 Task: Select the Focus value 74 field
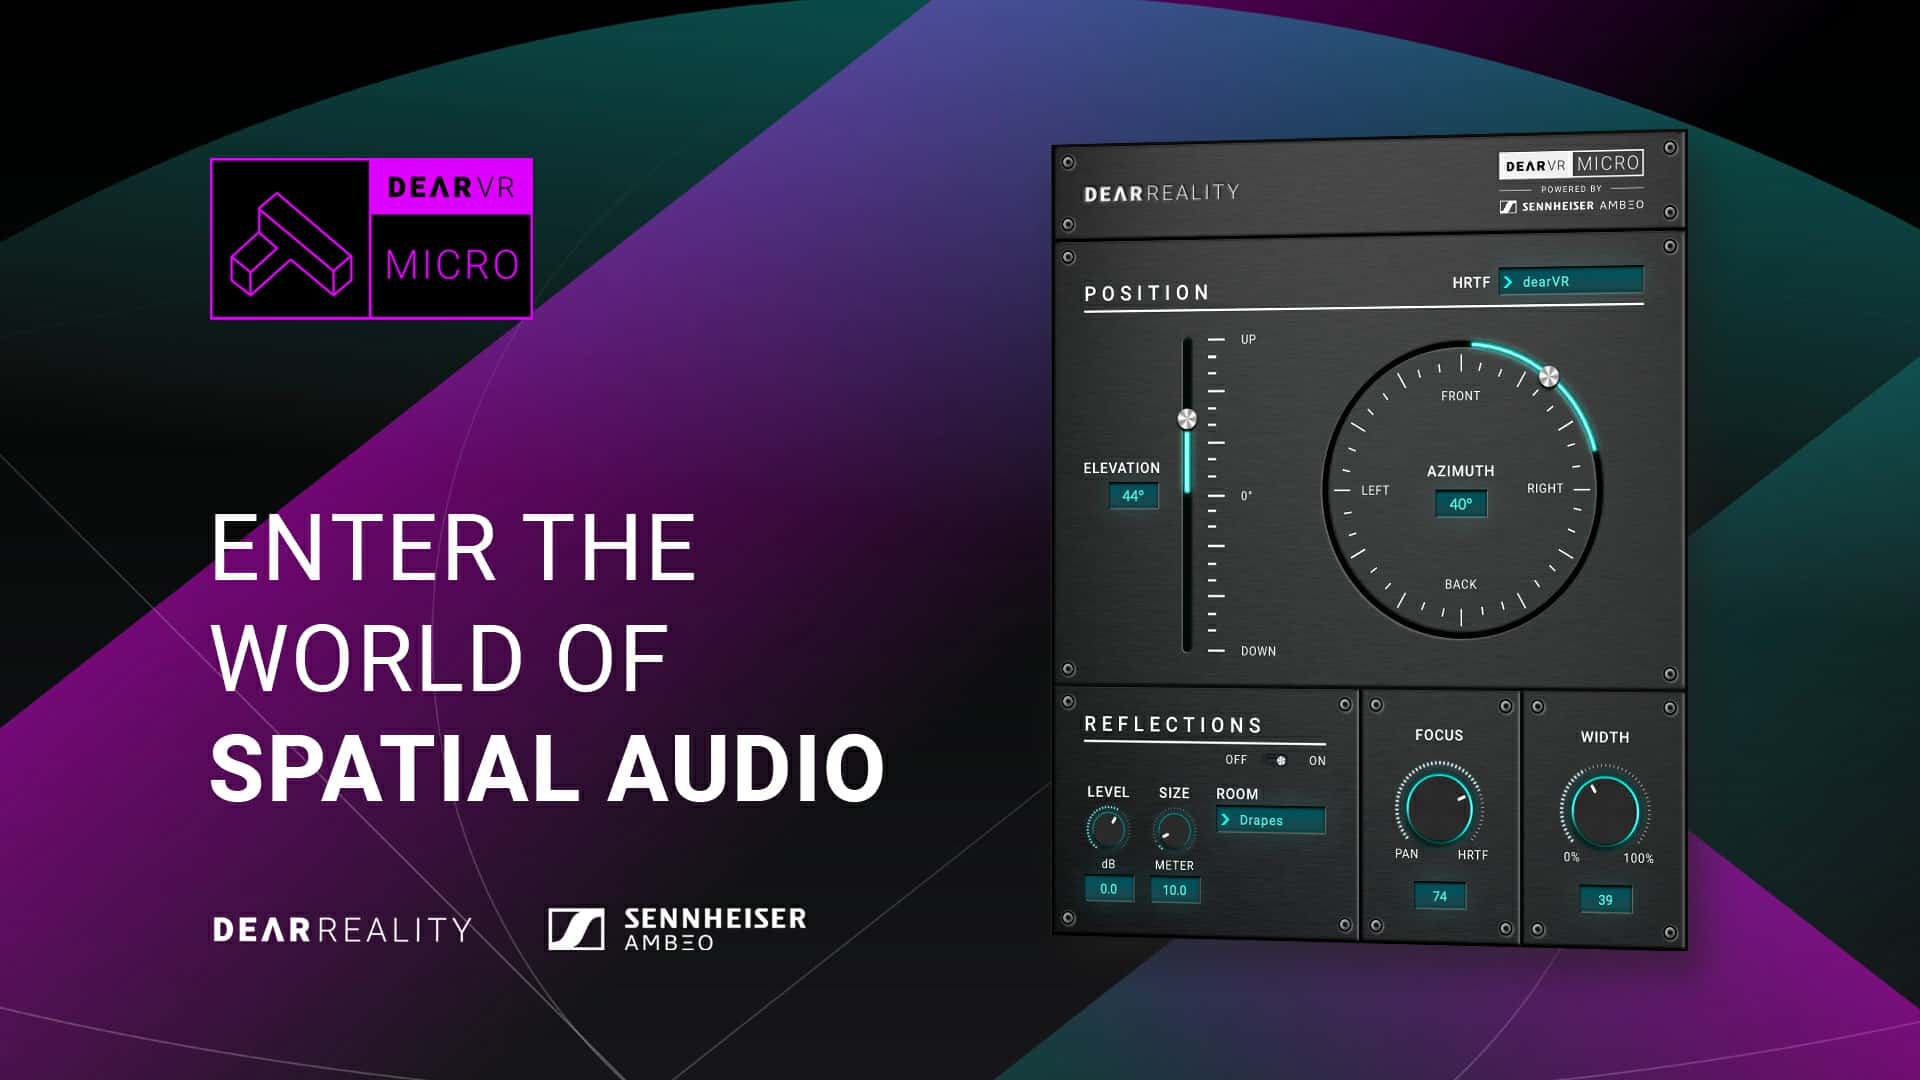tap(1439, 896)
